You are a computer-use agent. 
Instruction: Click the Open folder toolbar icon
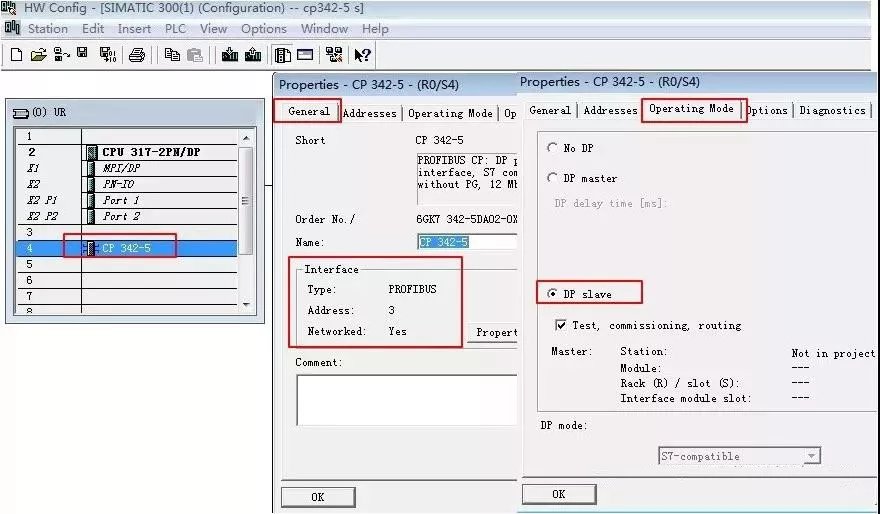(x=38, y=55)
